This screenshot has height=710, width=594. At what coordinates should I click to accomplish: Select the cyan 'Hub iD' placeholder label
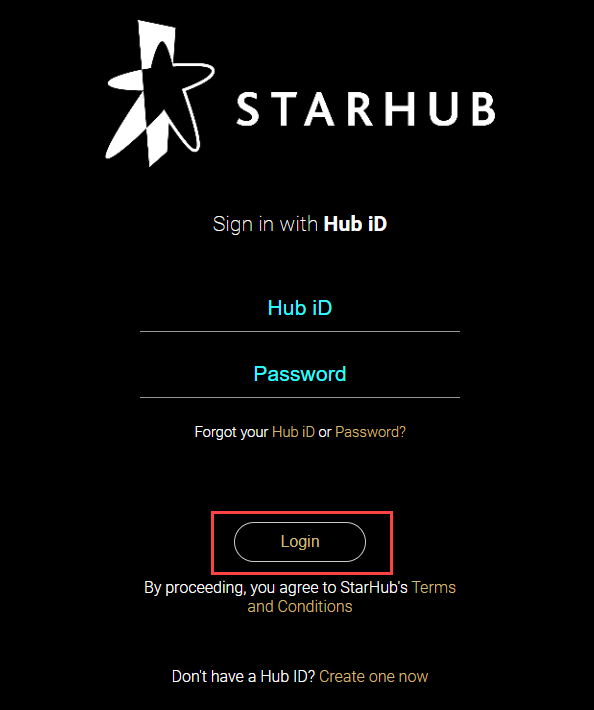(x=300, y=308)
